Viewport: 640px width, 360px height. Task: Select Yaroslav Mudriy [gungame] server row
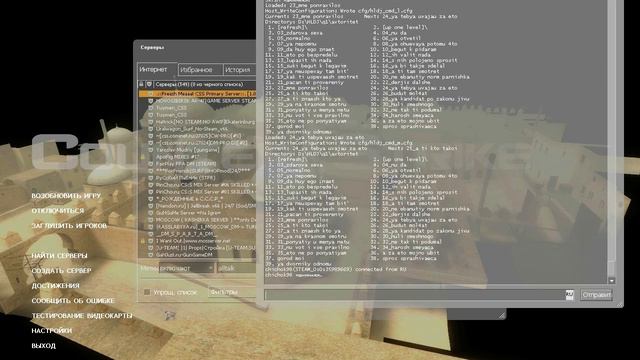pos(198,150)
